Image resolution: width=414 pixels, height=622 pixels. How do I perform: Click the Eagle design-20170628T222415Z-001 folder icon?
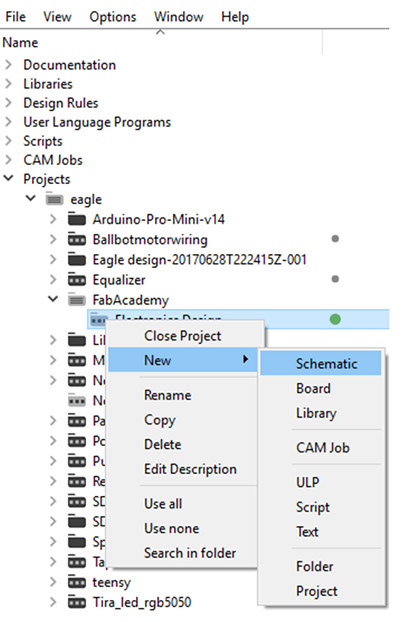click(77, 259)
